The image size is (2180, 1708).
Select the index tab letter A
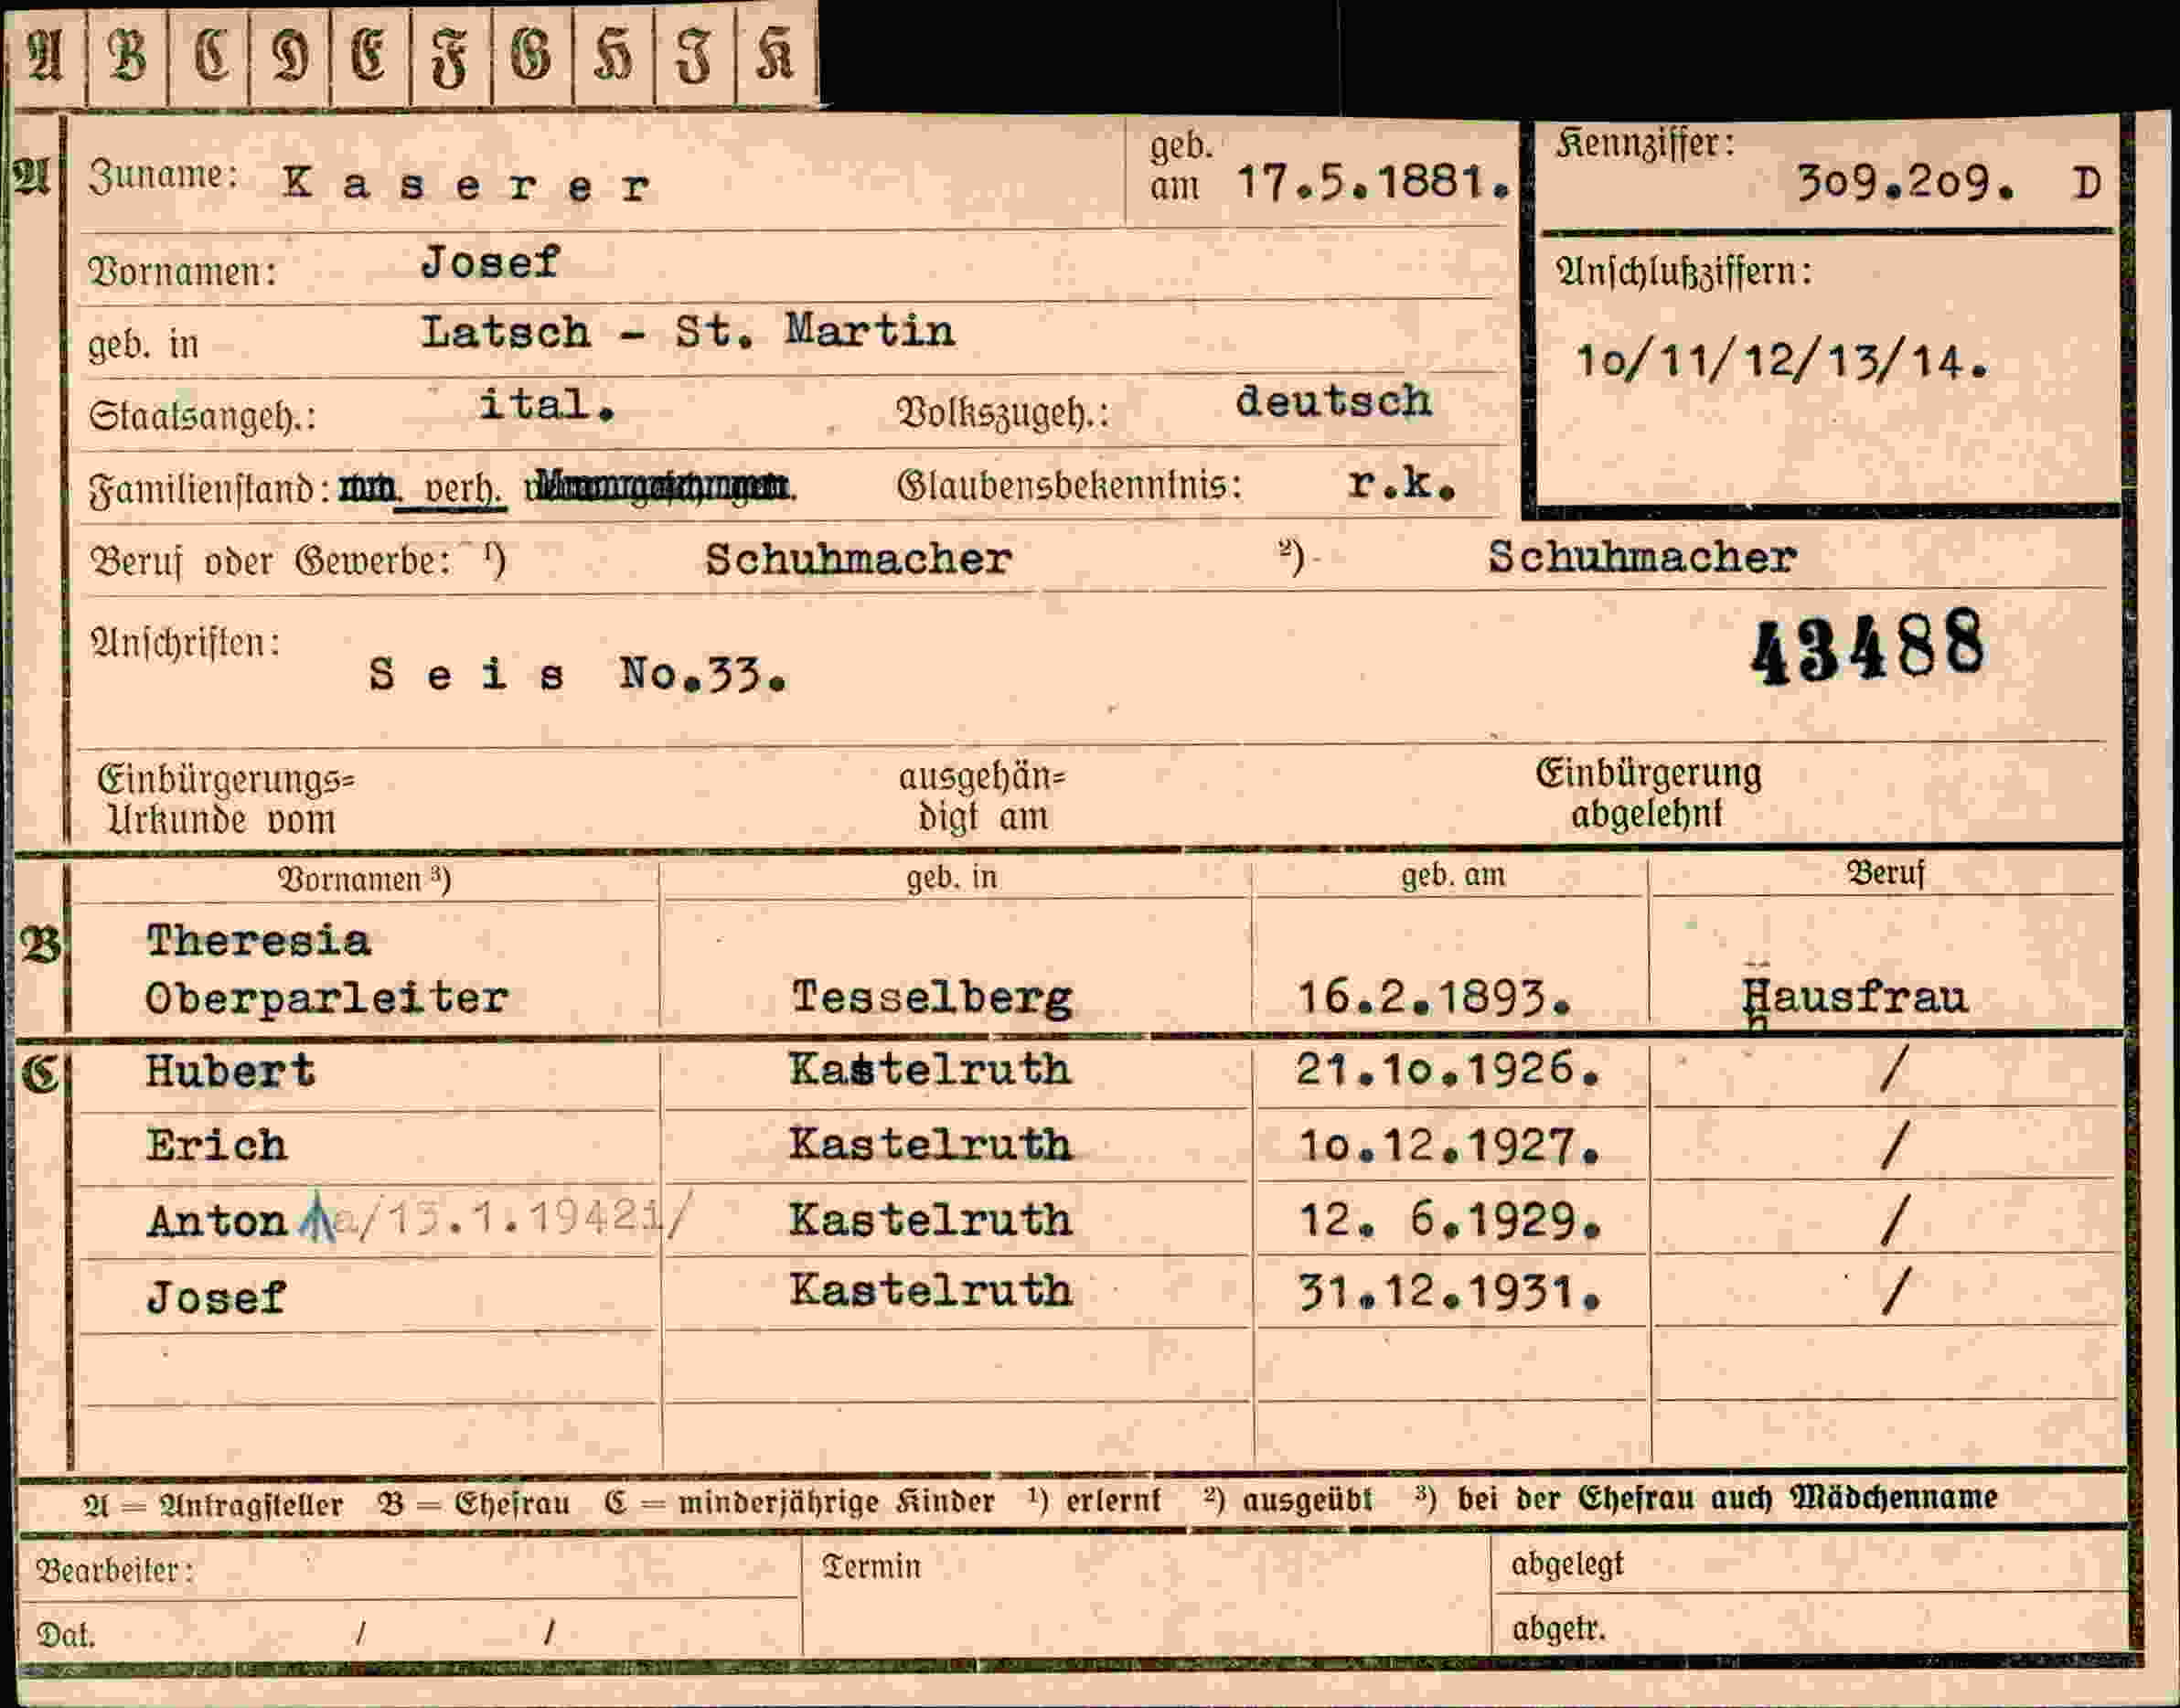[45, 55]
